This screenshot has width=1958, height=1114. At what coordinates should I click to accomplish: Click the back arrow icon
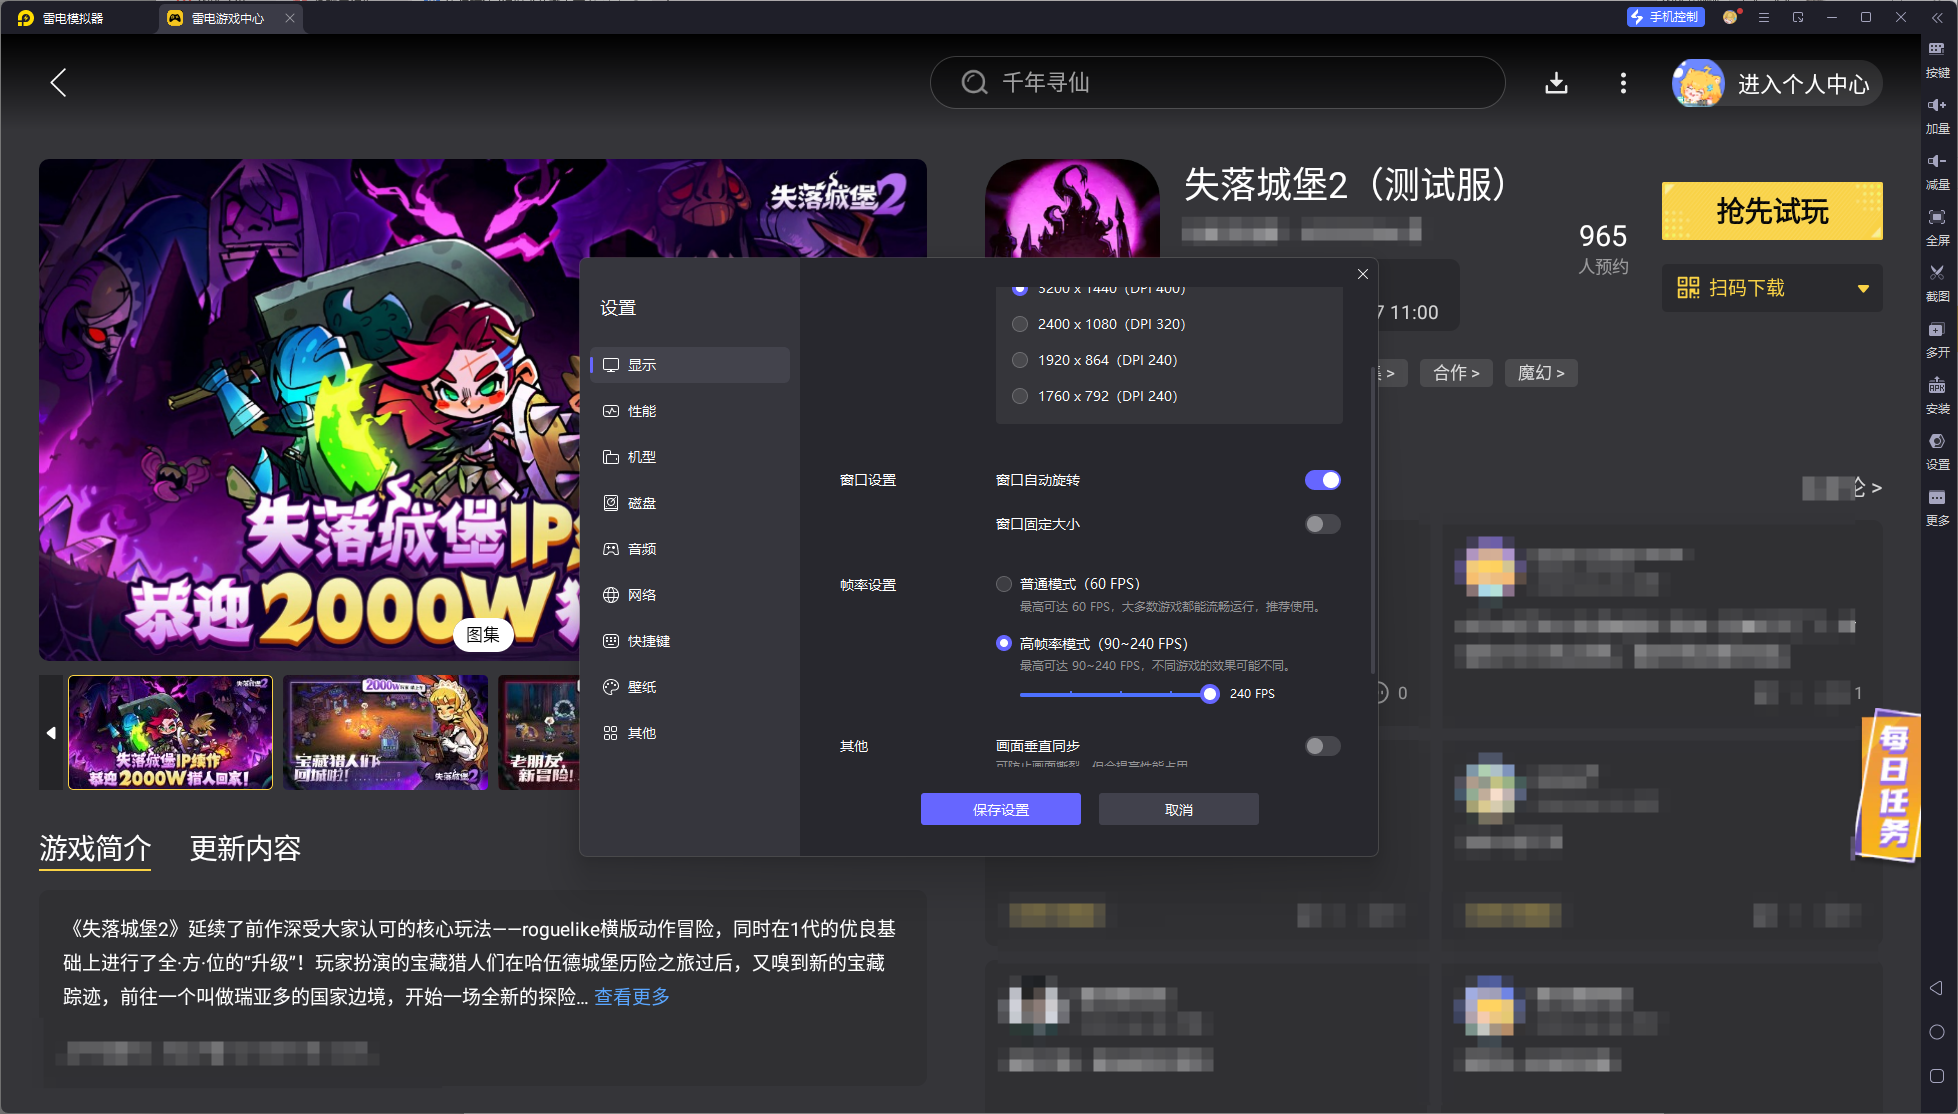click(58, 83)
